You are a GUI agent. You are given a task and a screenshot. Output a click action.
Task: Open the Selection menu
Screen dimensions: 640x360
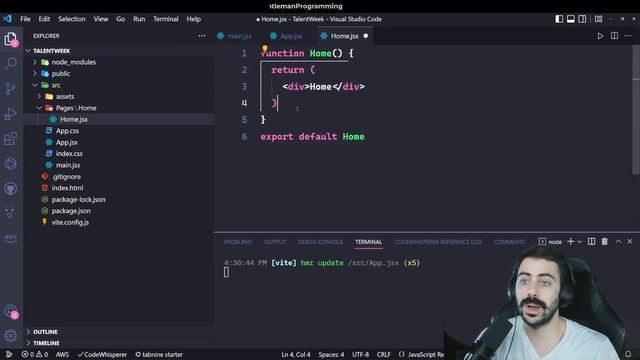click(72, 19)
